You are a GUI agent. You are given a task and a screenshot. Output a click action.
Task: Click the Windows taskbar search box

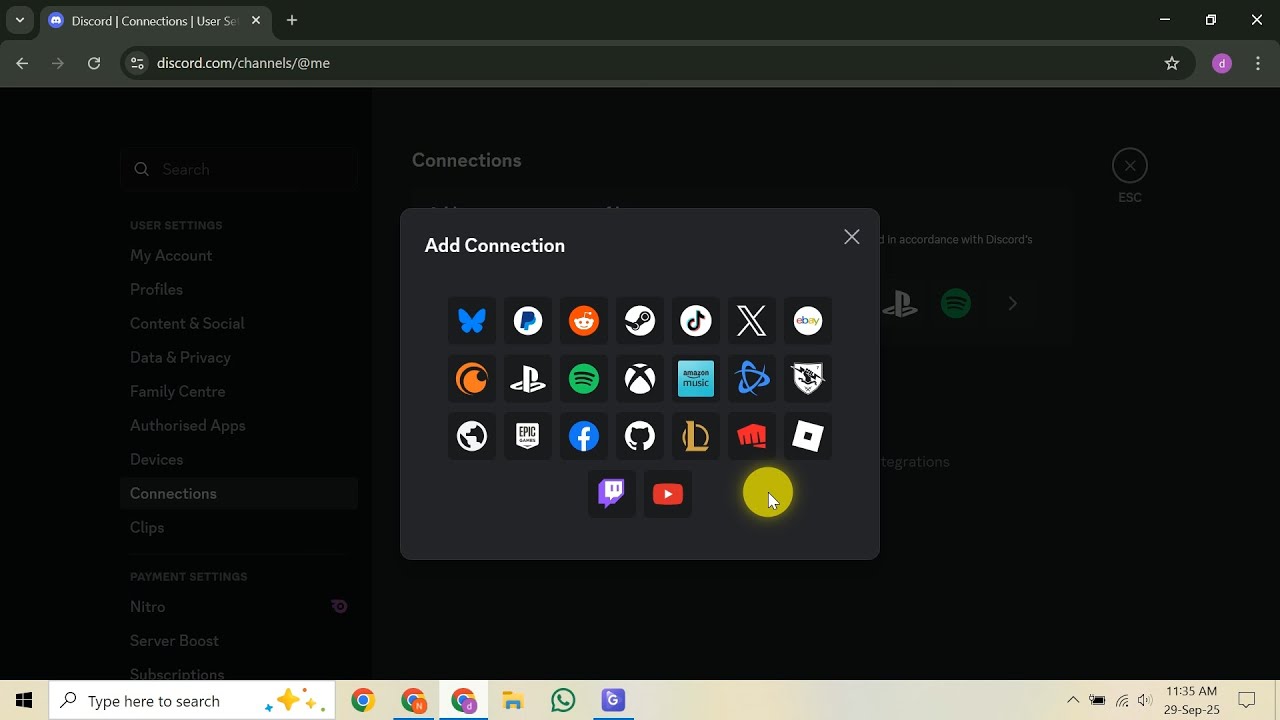[193, 700]
